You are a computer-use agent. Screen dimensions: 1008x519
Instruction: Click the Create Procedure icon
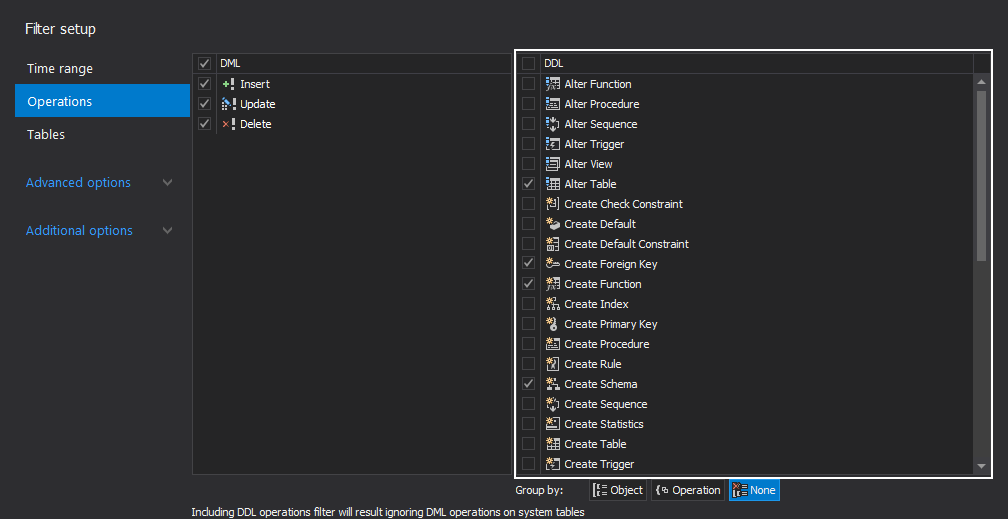point(552,344)
